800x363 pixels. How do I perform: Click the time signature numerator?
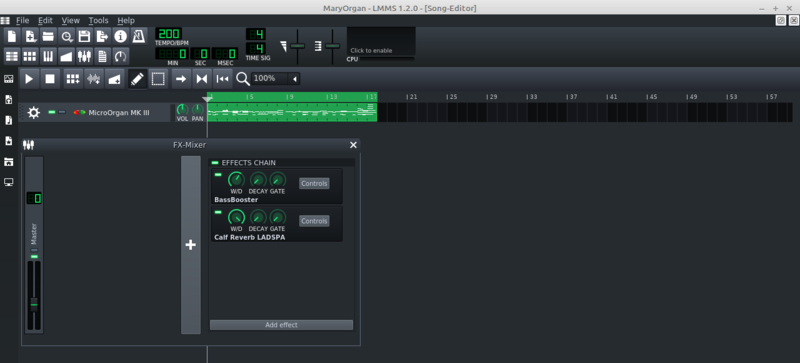[256, 34]
